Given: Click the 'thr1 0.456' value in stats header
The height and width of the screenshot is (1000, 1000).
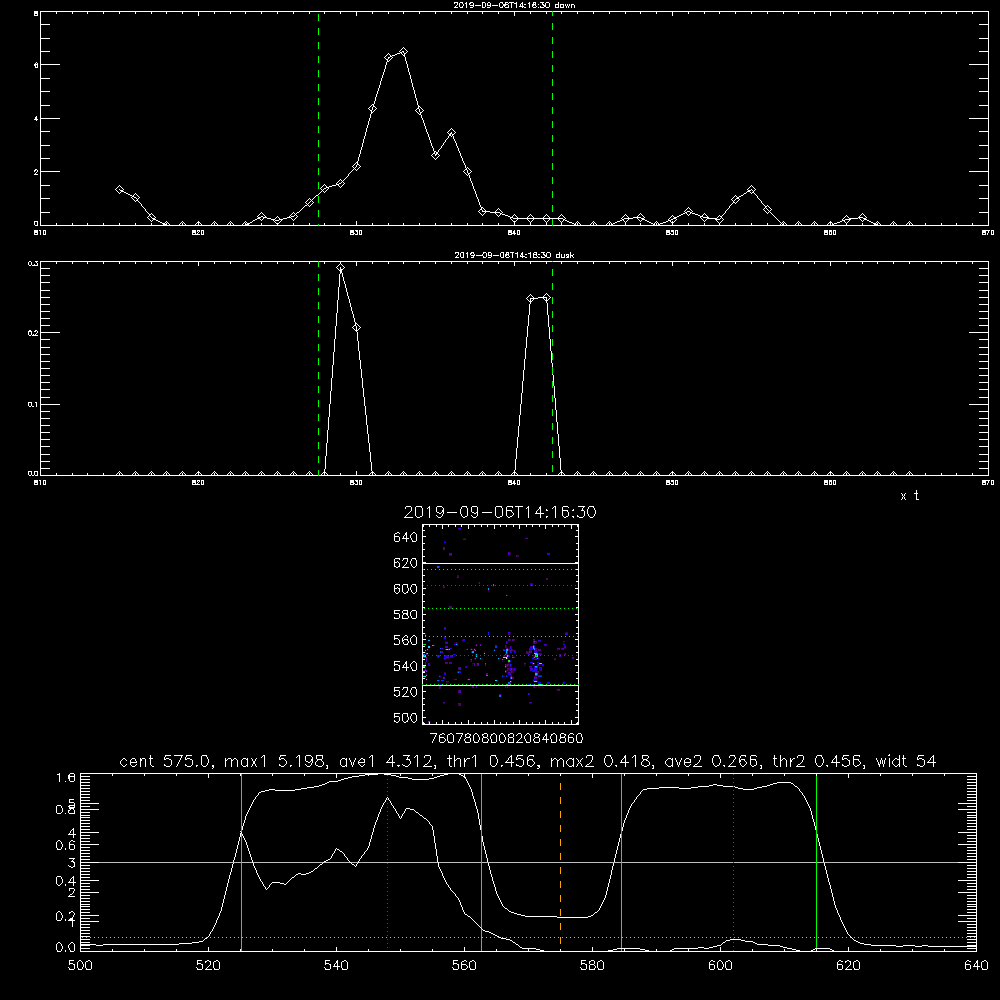Looking at the screenshot, I should (x=492, y=761).
